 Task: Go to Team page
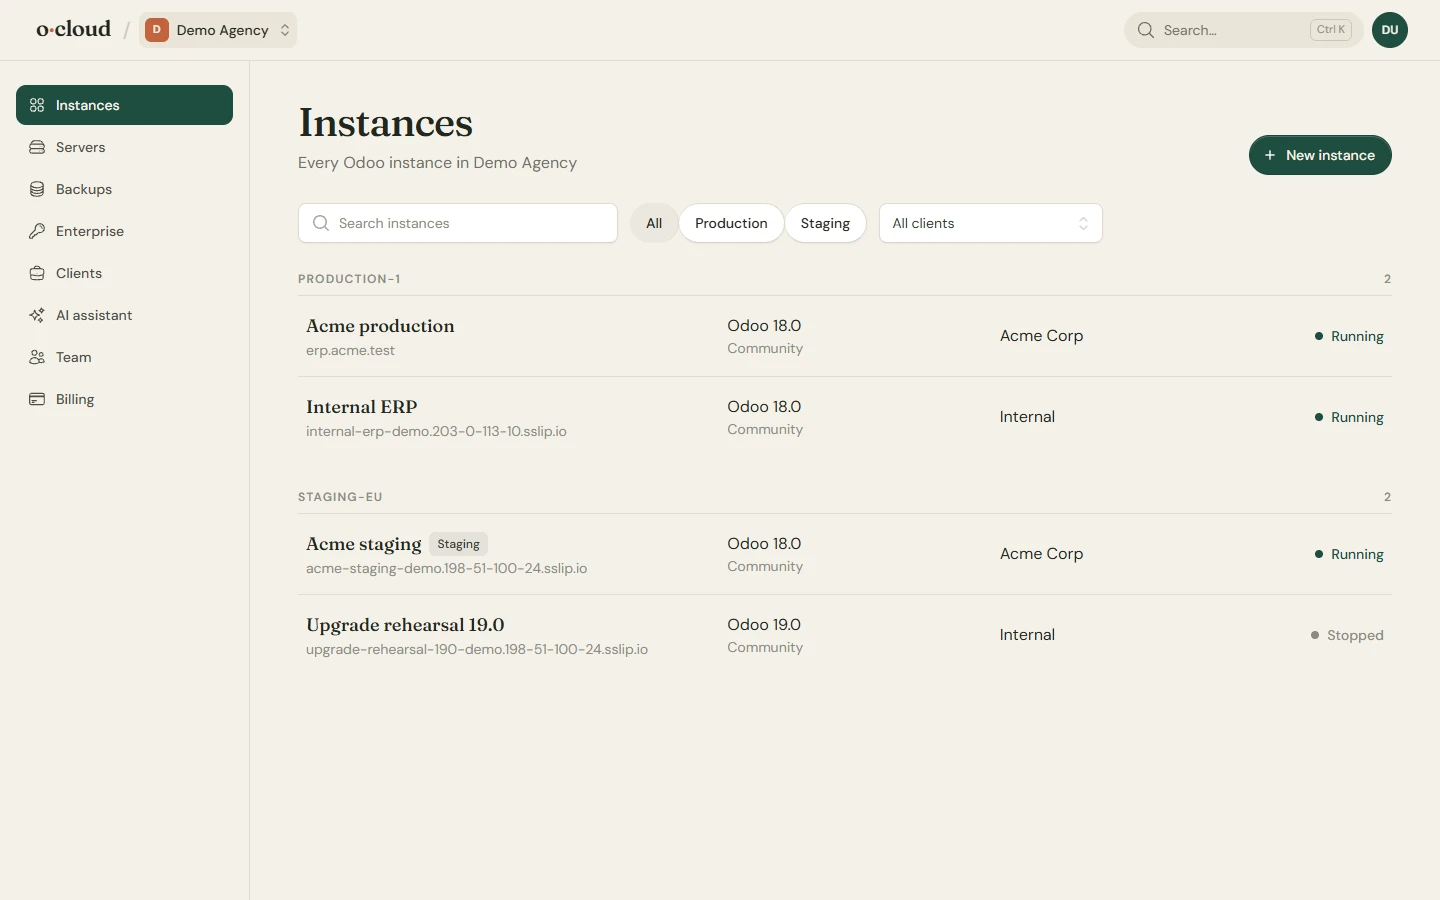tap(124, 357)
